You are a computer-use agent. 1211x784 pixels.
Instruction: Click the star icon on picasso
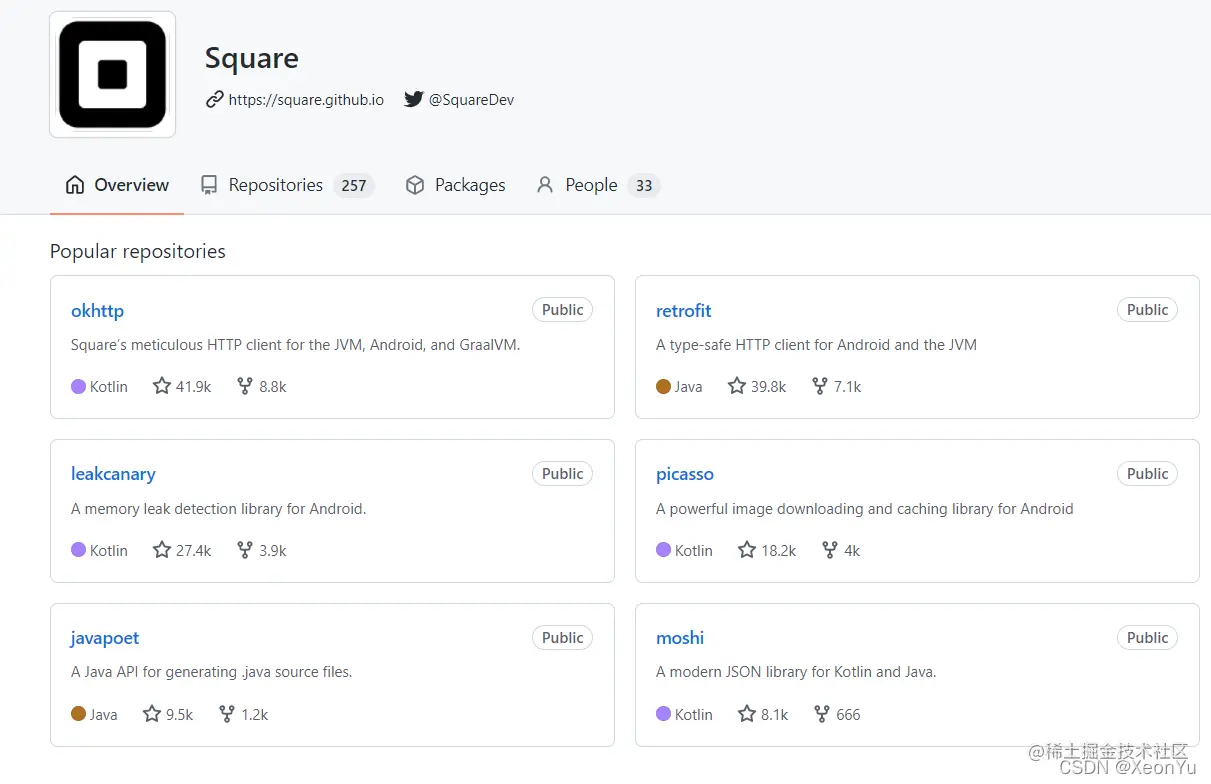pyautogui.click(x=747, y=550)
